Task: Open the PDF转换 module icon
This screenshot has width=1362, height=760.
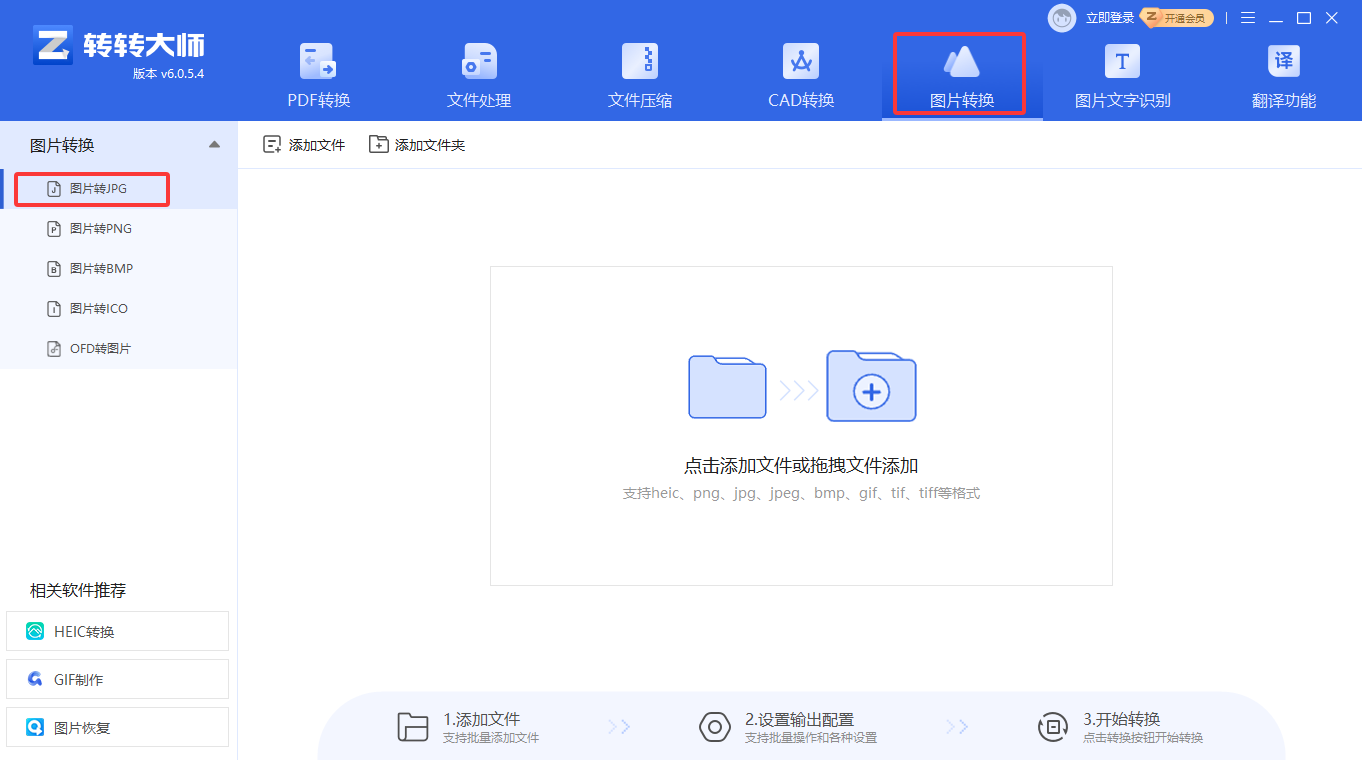Action: tap(319, 62)
